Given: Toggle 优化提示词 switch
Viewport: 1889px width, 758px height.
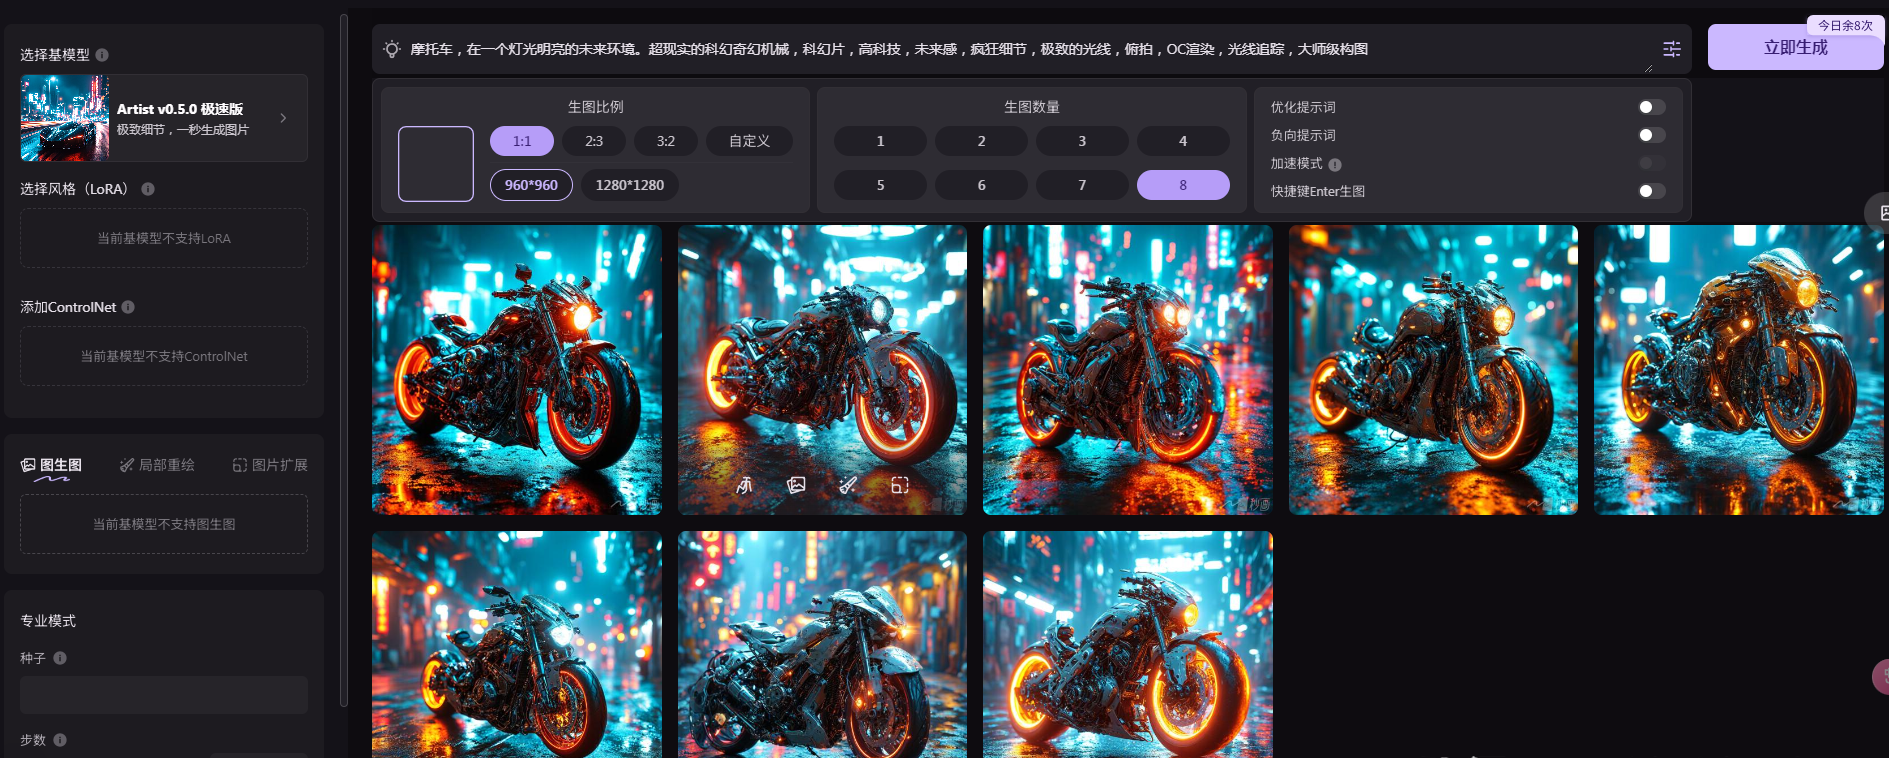Looking at the screenshot, I should [x=1652, y=107].
